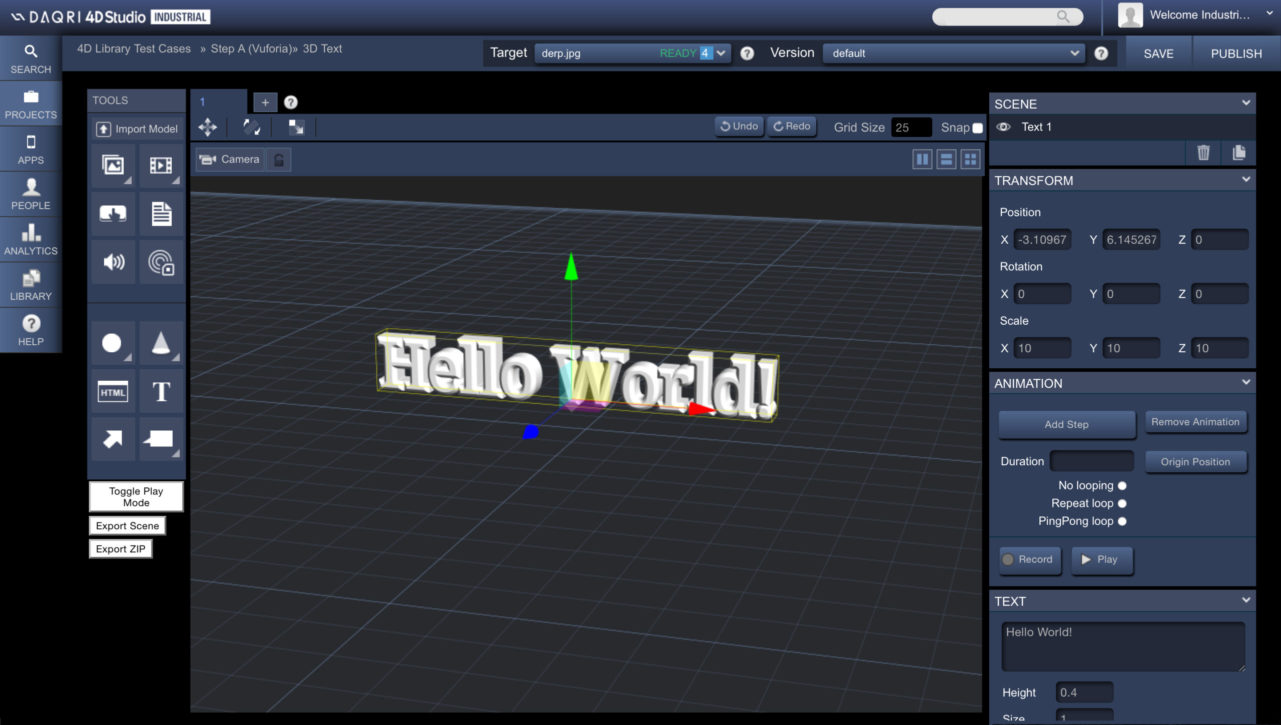1281x725 pixels.
Task: Add a new scene tab
Action: click(265, 102)
